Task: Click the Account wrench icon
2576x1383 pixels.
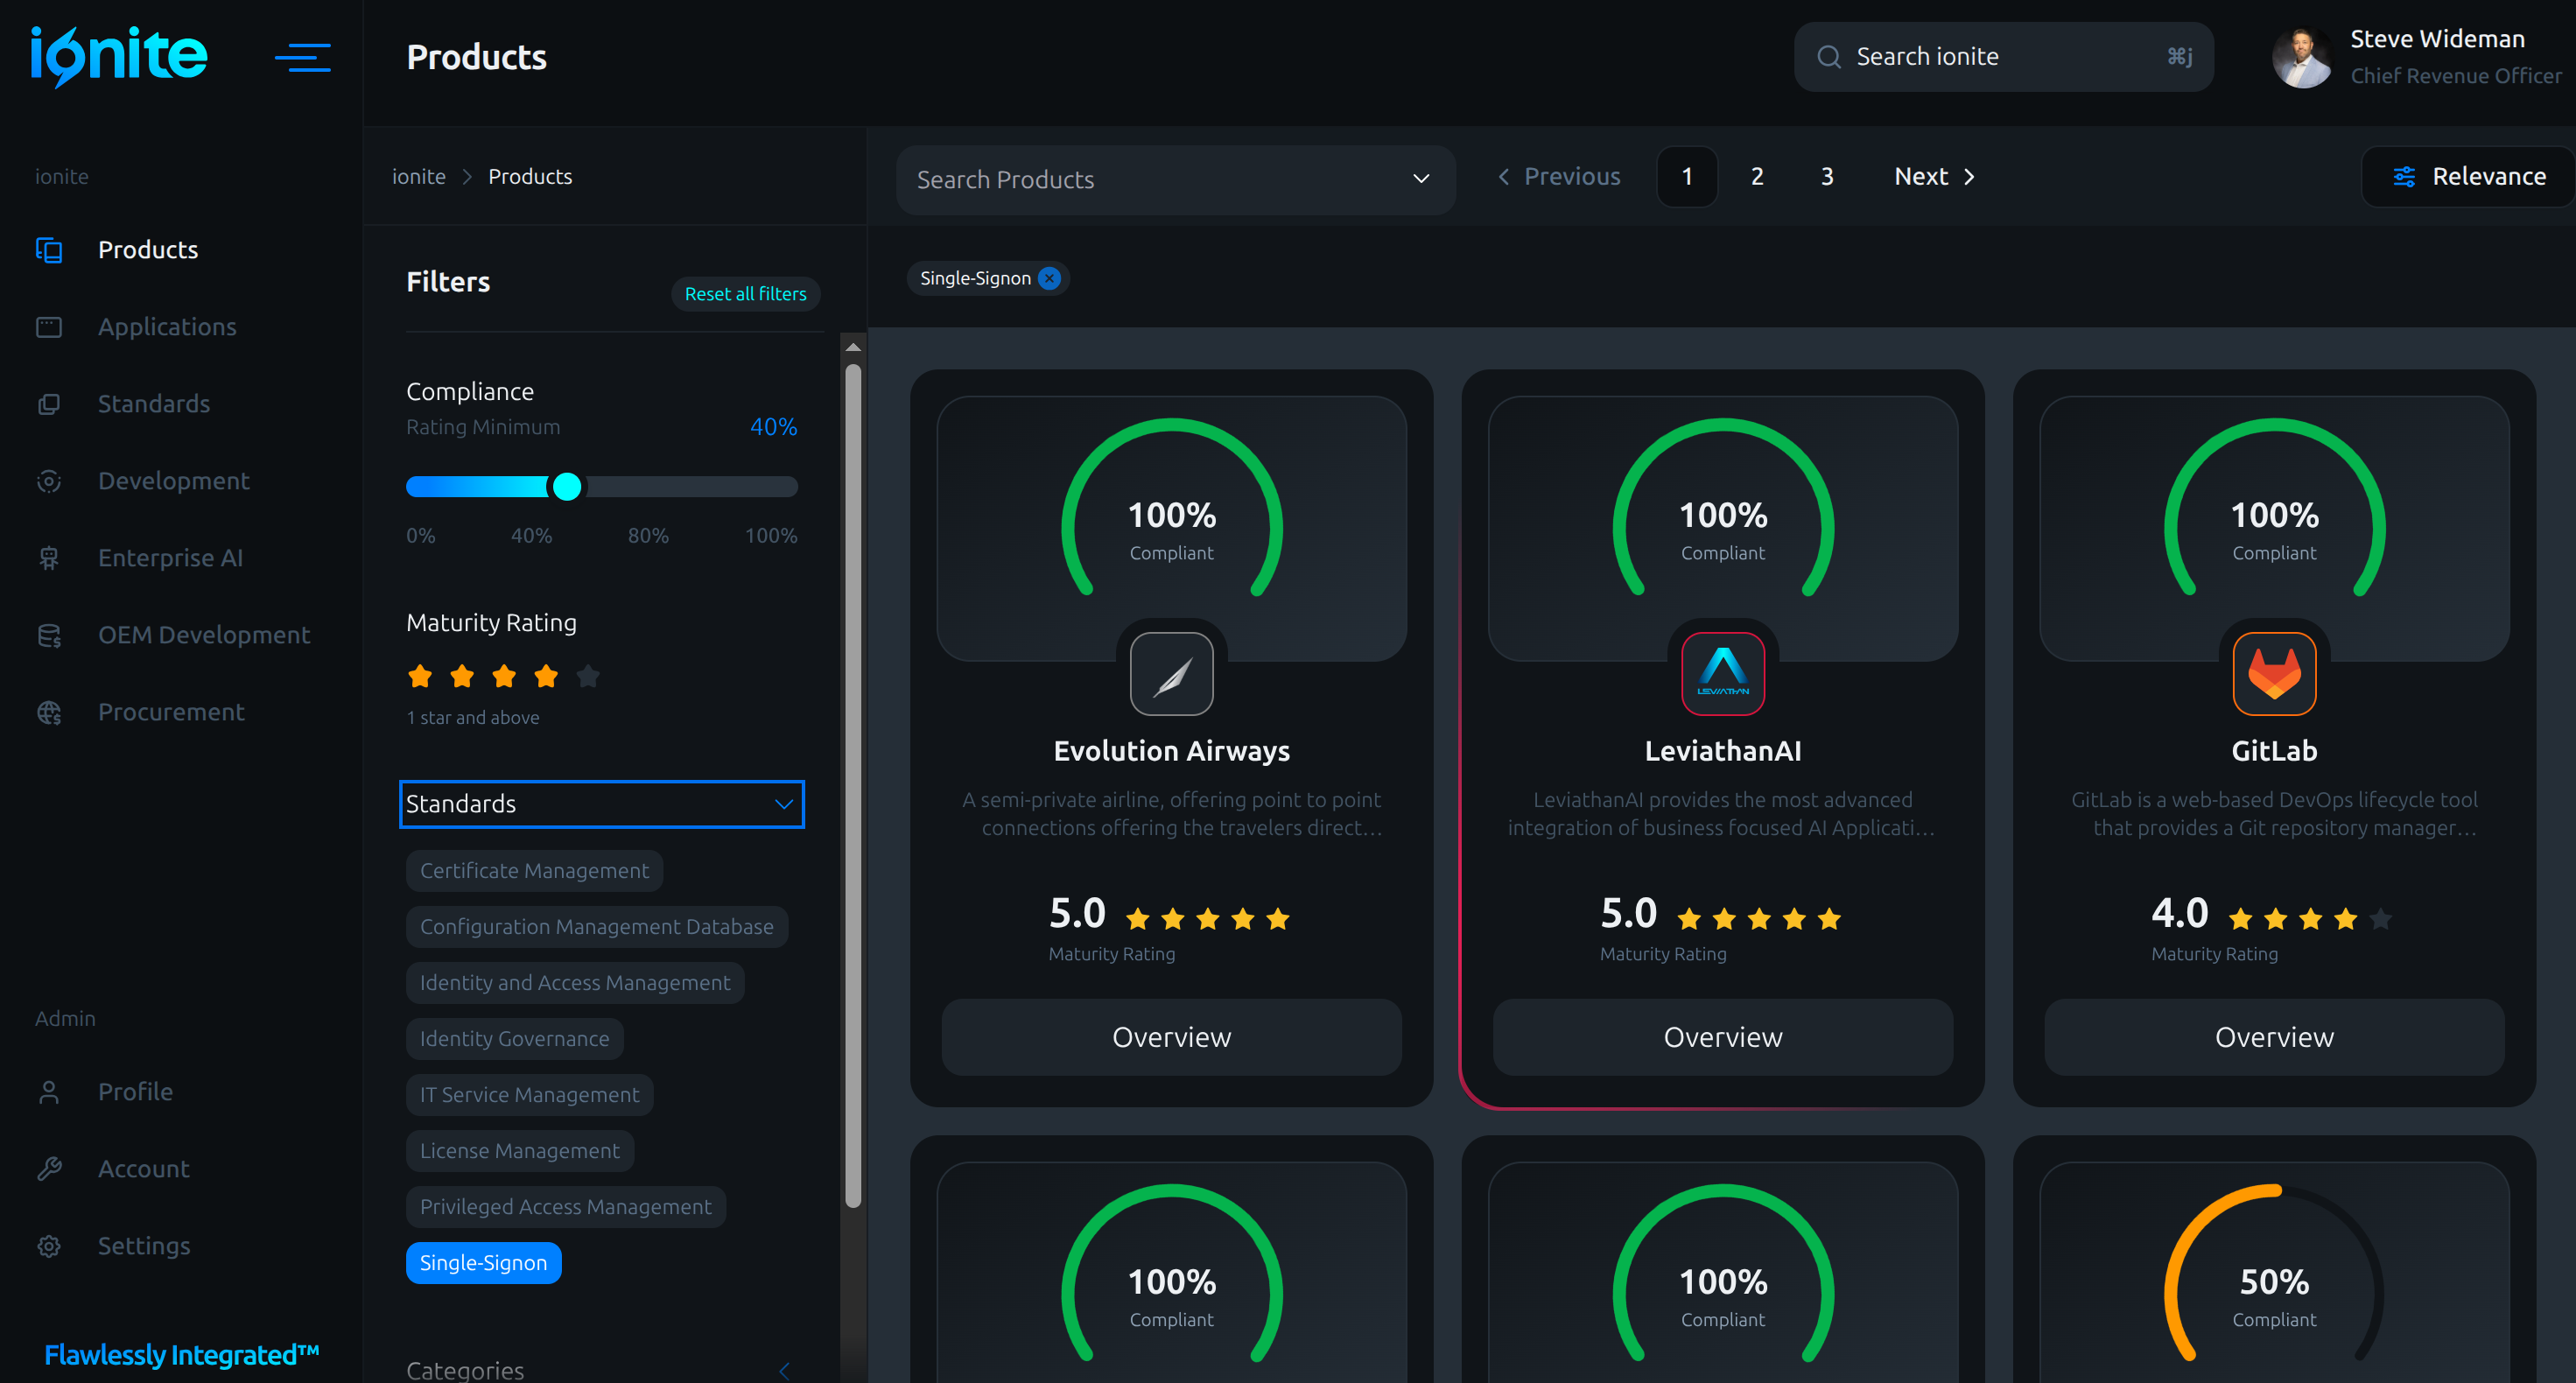Action: coord(49,1169)
